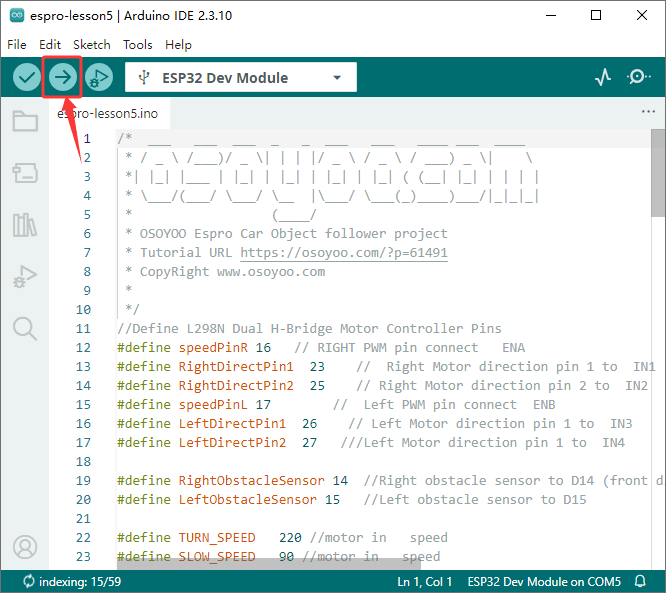Click 'LeftDirectPin2' on line 17
The image size is (666, 593).
[232, 443]
